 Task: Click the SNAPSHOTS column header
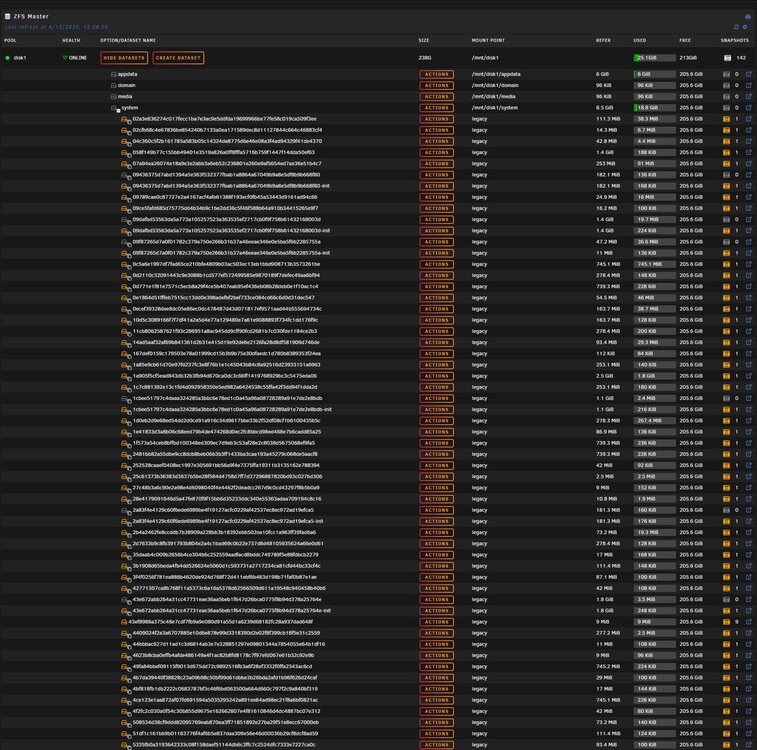(734, 41)
